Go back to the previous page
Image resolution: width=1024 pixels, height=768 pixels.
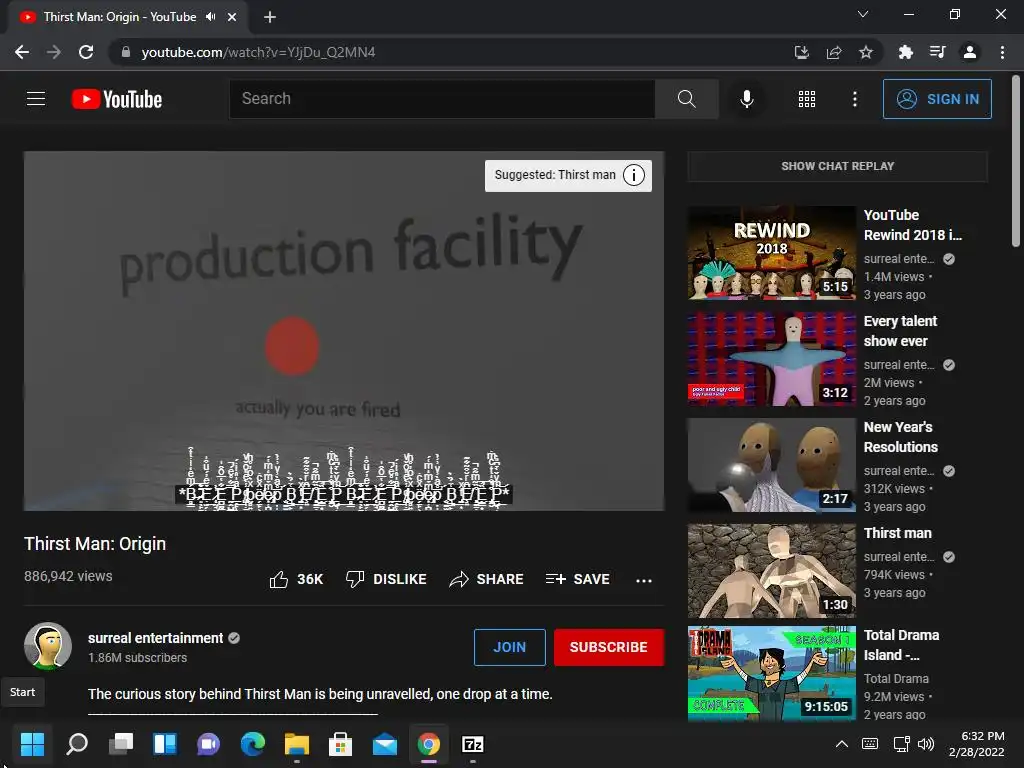pos(22,52)
